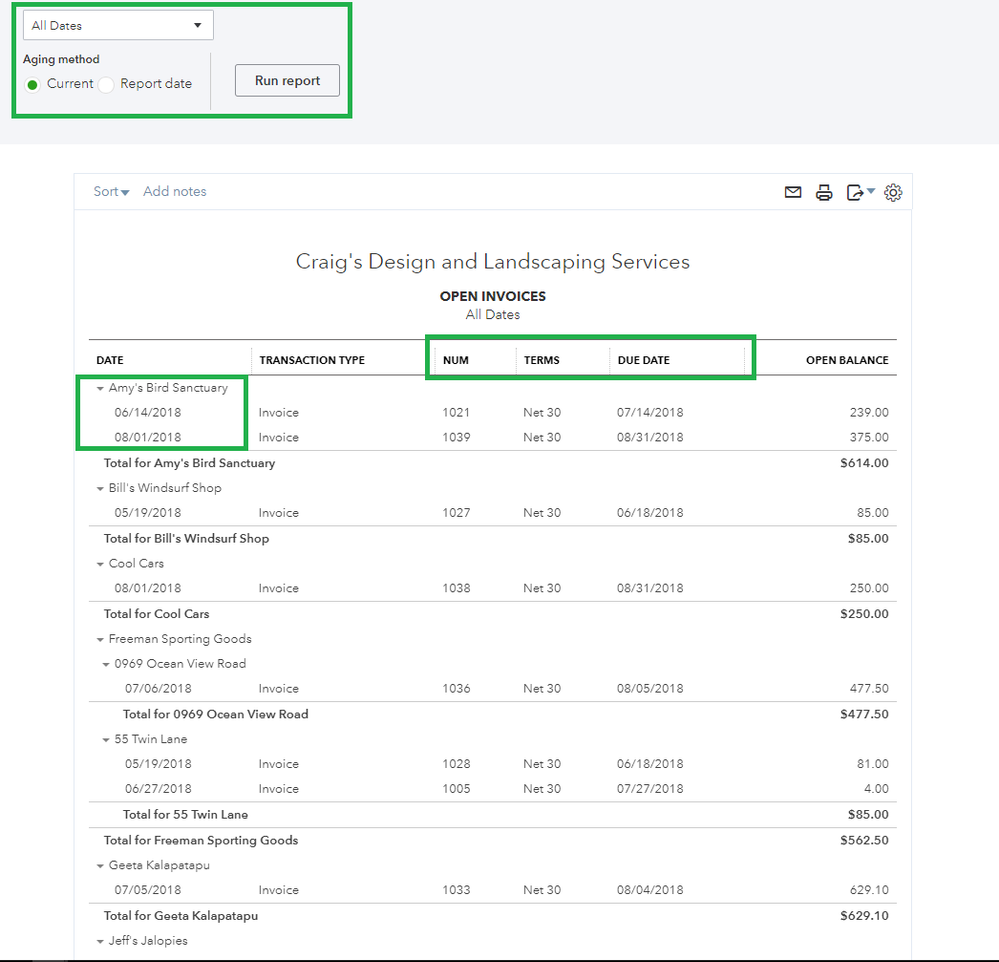Open invoice 1036 under 0969 Ocean View Road
The width and height of the screenshot is (999, 962).
click(x=457, y=688)
